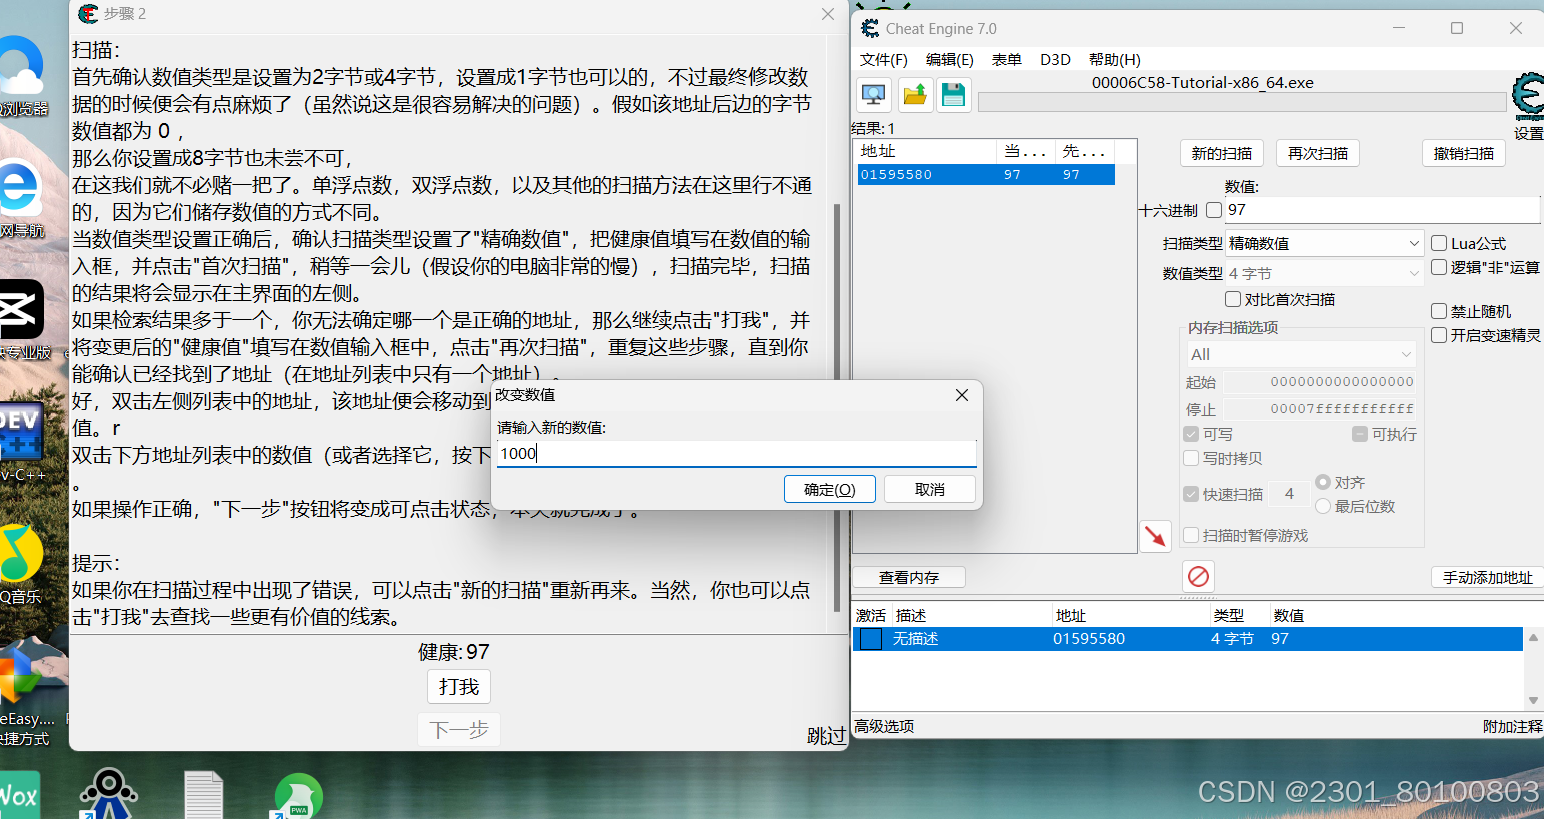Click the 打我 button in tutorial
Image resolution: width=1544 pixels, height=819 pixels.
click(x=459, y=687)
